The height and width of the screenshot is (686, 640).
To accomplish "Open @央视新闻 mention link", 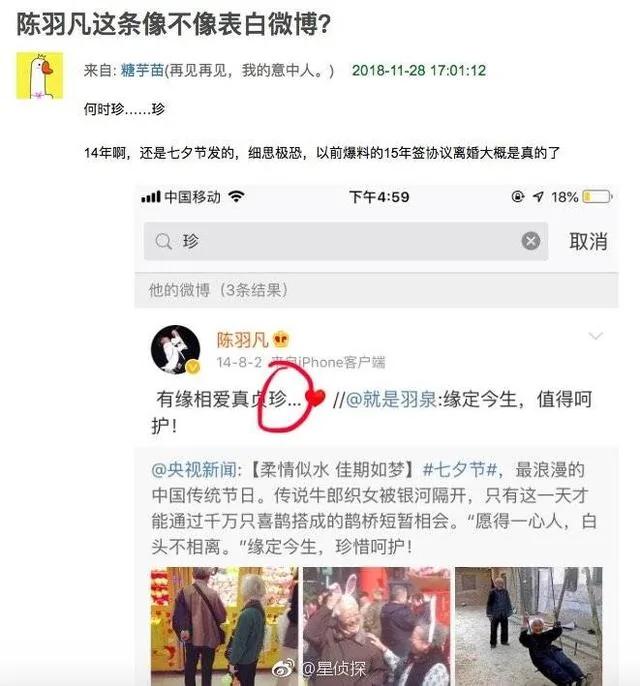I will 194,470.
